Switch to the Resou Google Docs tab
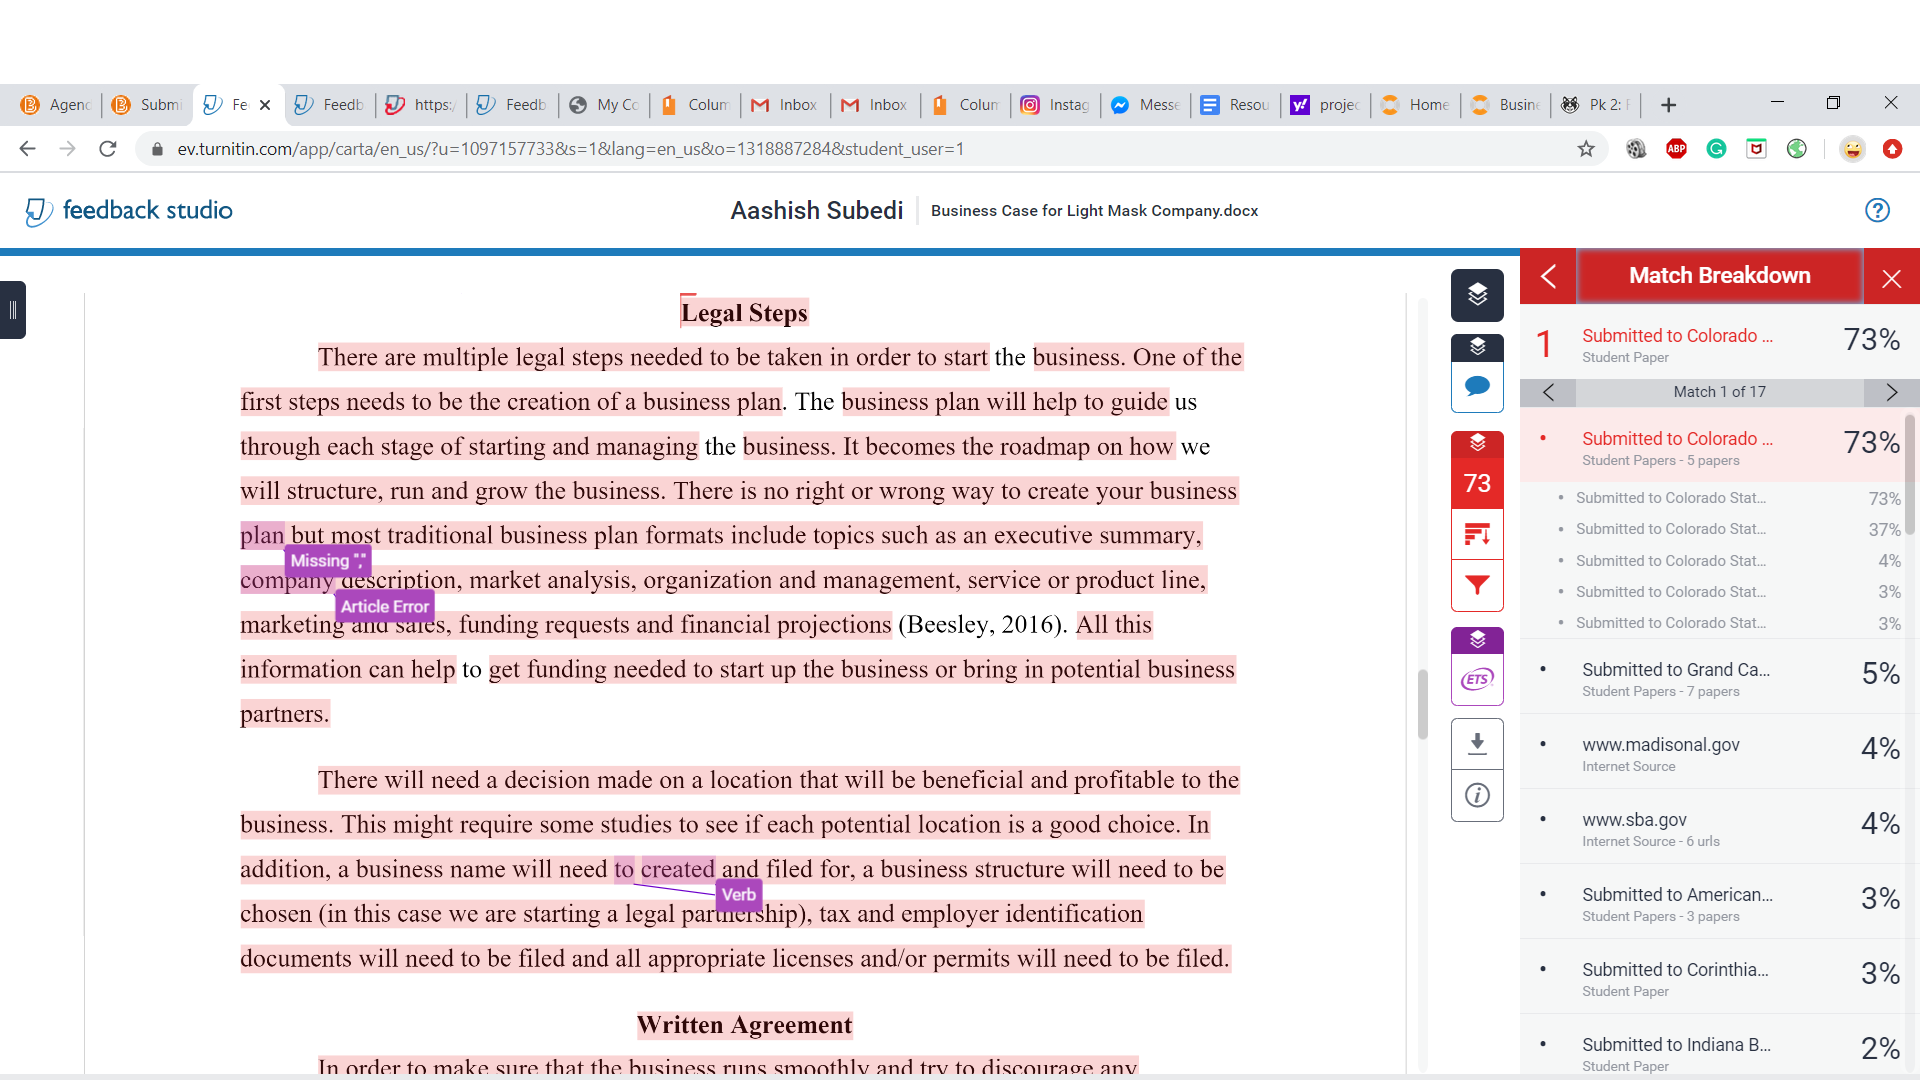Screen dimensions: 1920x1080 1235,105
